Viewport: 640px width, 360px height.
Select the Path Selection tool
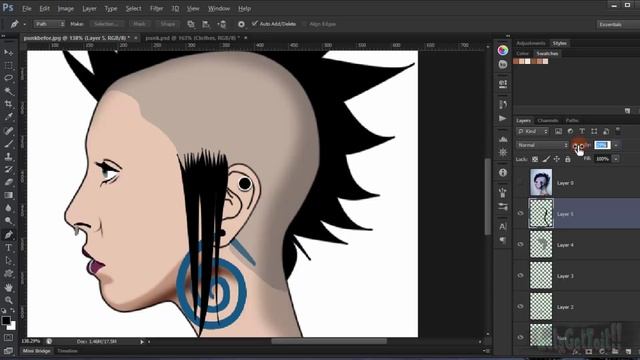pos(9,261)
